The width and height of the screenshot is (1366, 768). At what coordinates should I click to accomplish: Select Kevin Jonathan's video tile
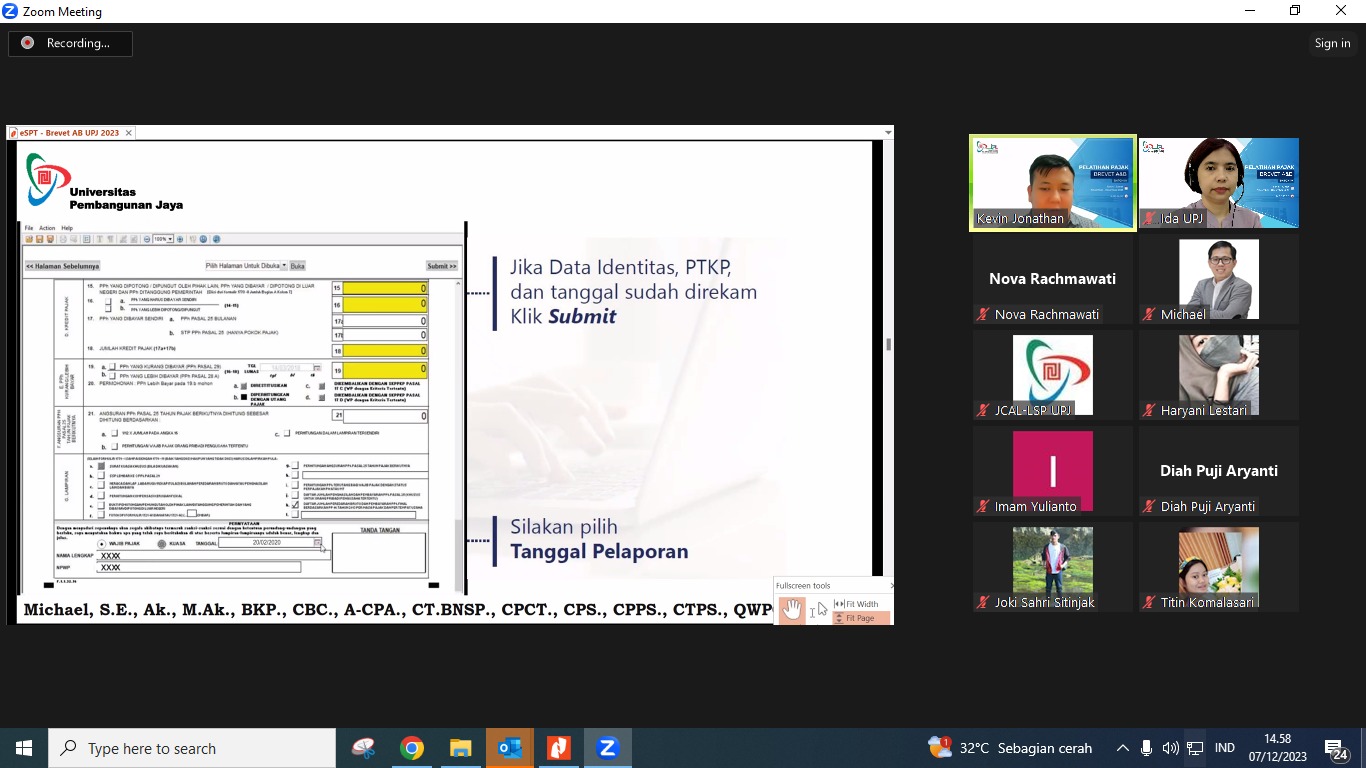(1053, 184)
